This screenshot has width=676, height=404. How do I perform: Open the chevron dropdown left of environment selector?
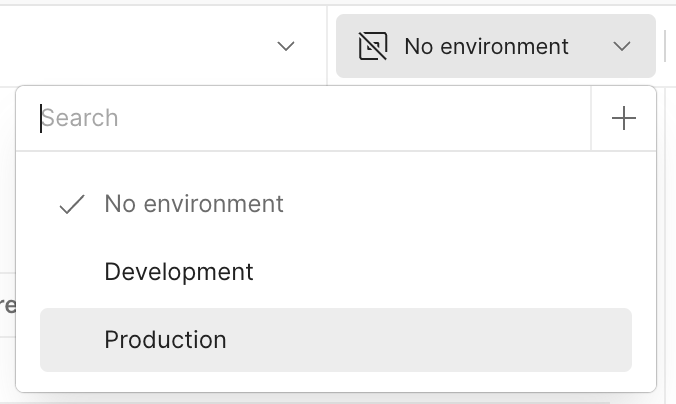pyautogui.click(x=286, y=46)
